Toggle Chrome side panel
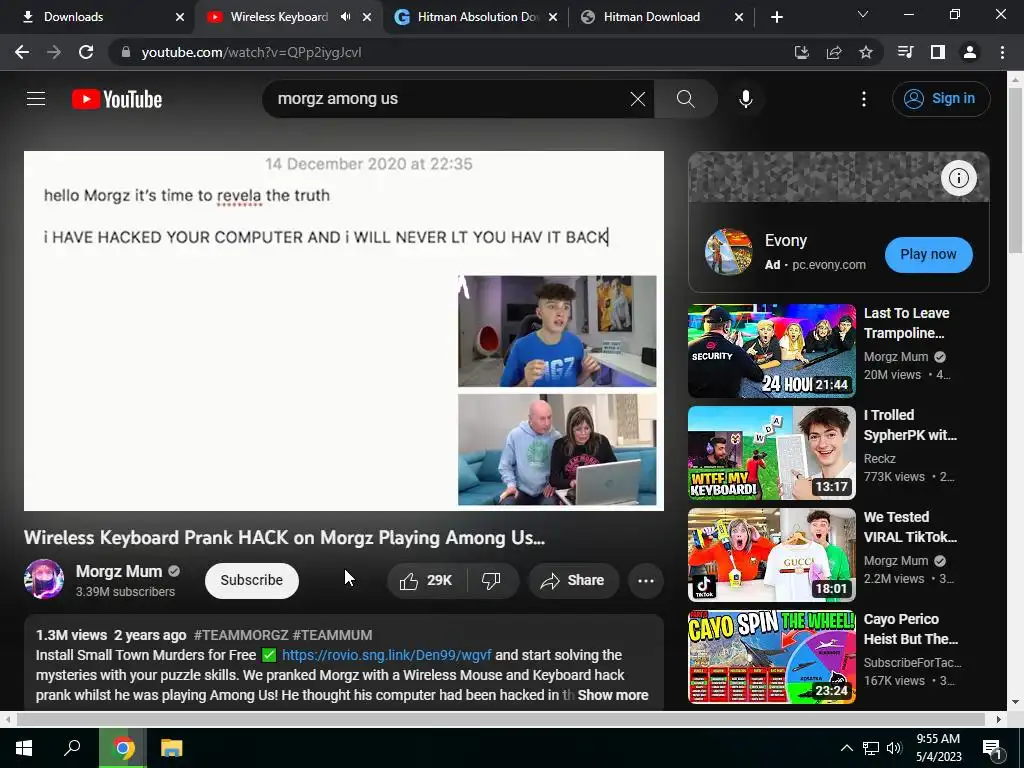1024x768 pixels. click(x=937, y=52)
